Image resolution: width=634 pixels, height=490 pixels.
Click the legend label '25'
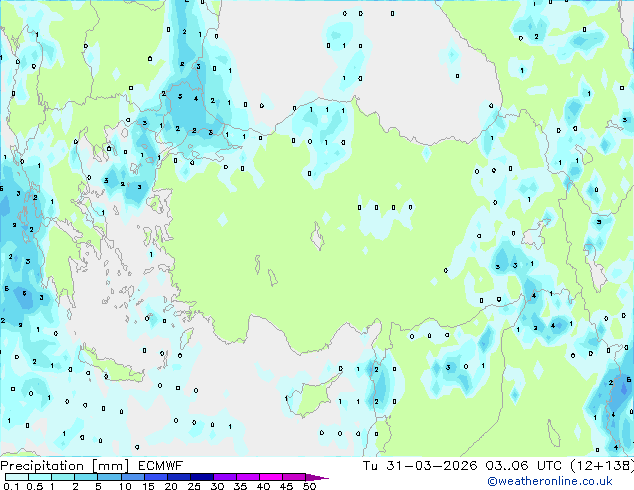[194, 486]
